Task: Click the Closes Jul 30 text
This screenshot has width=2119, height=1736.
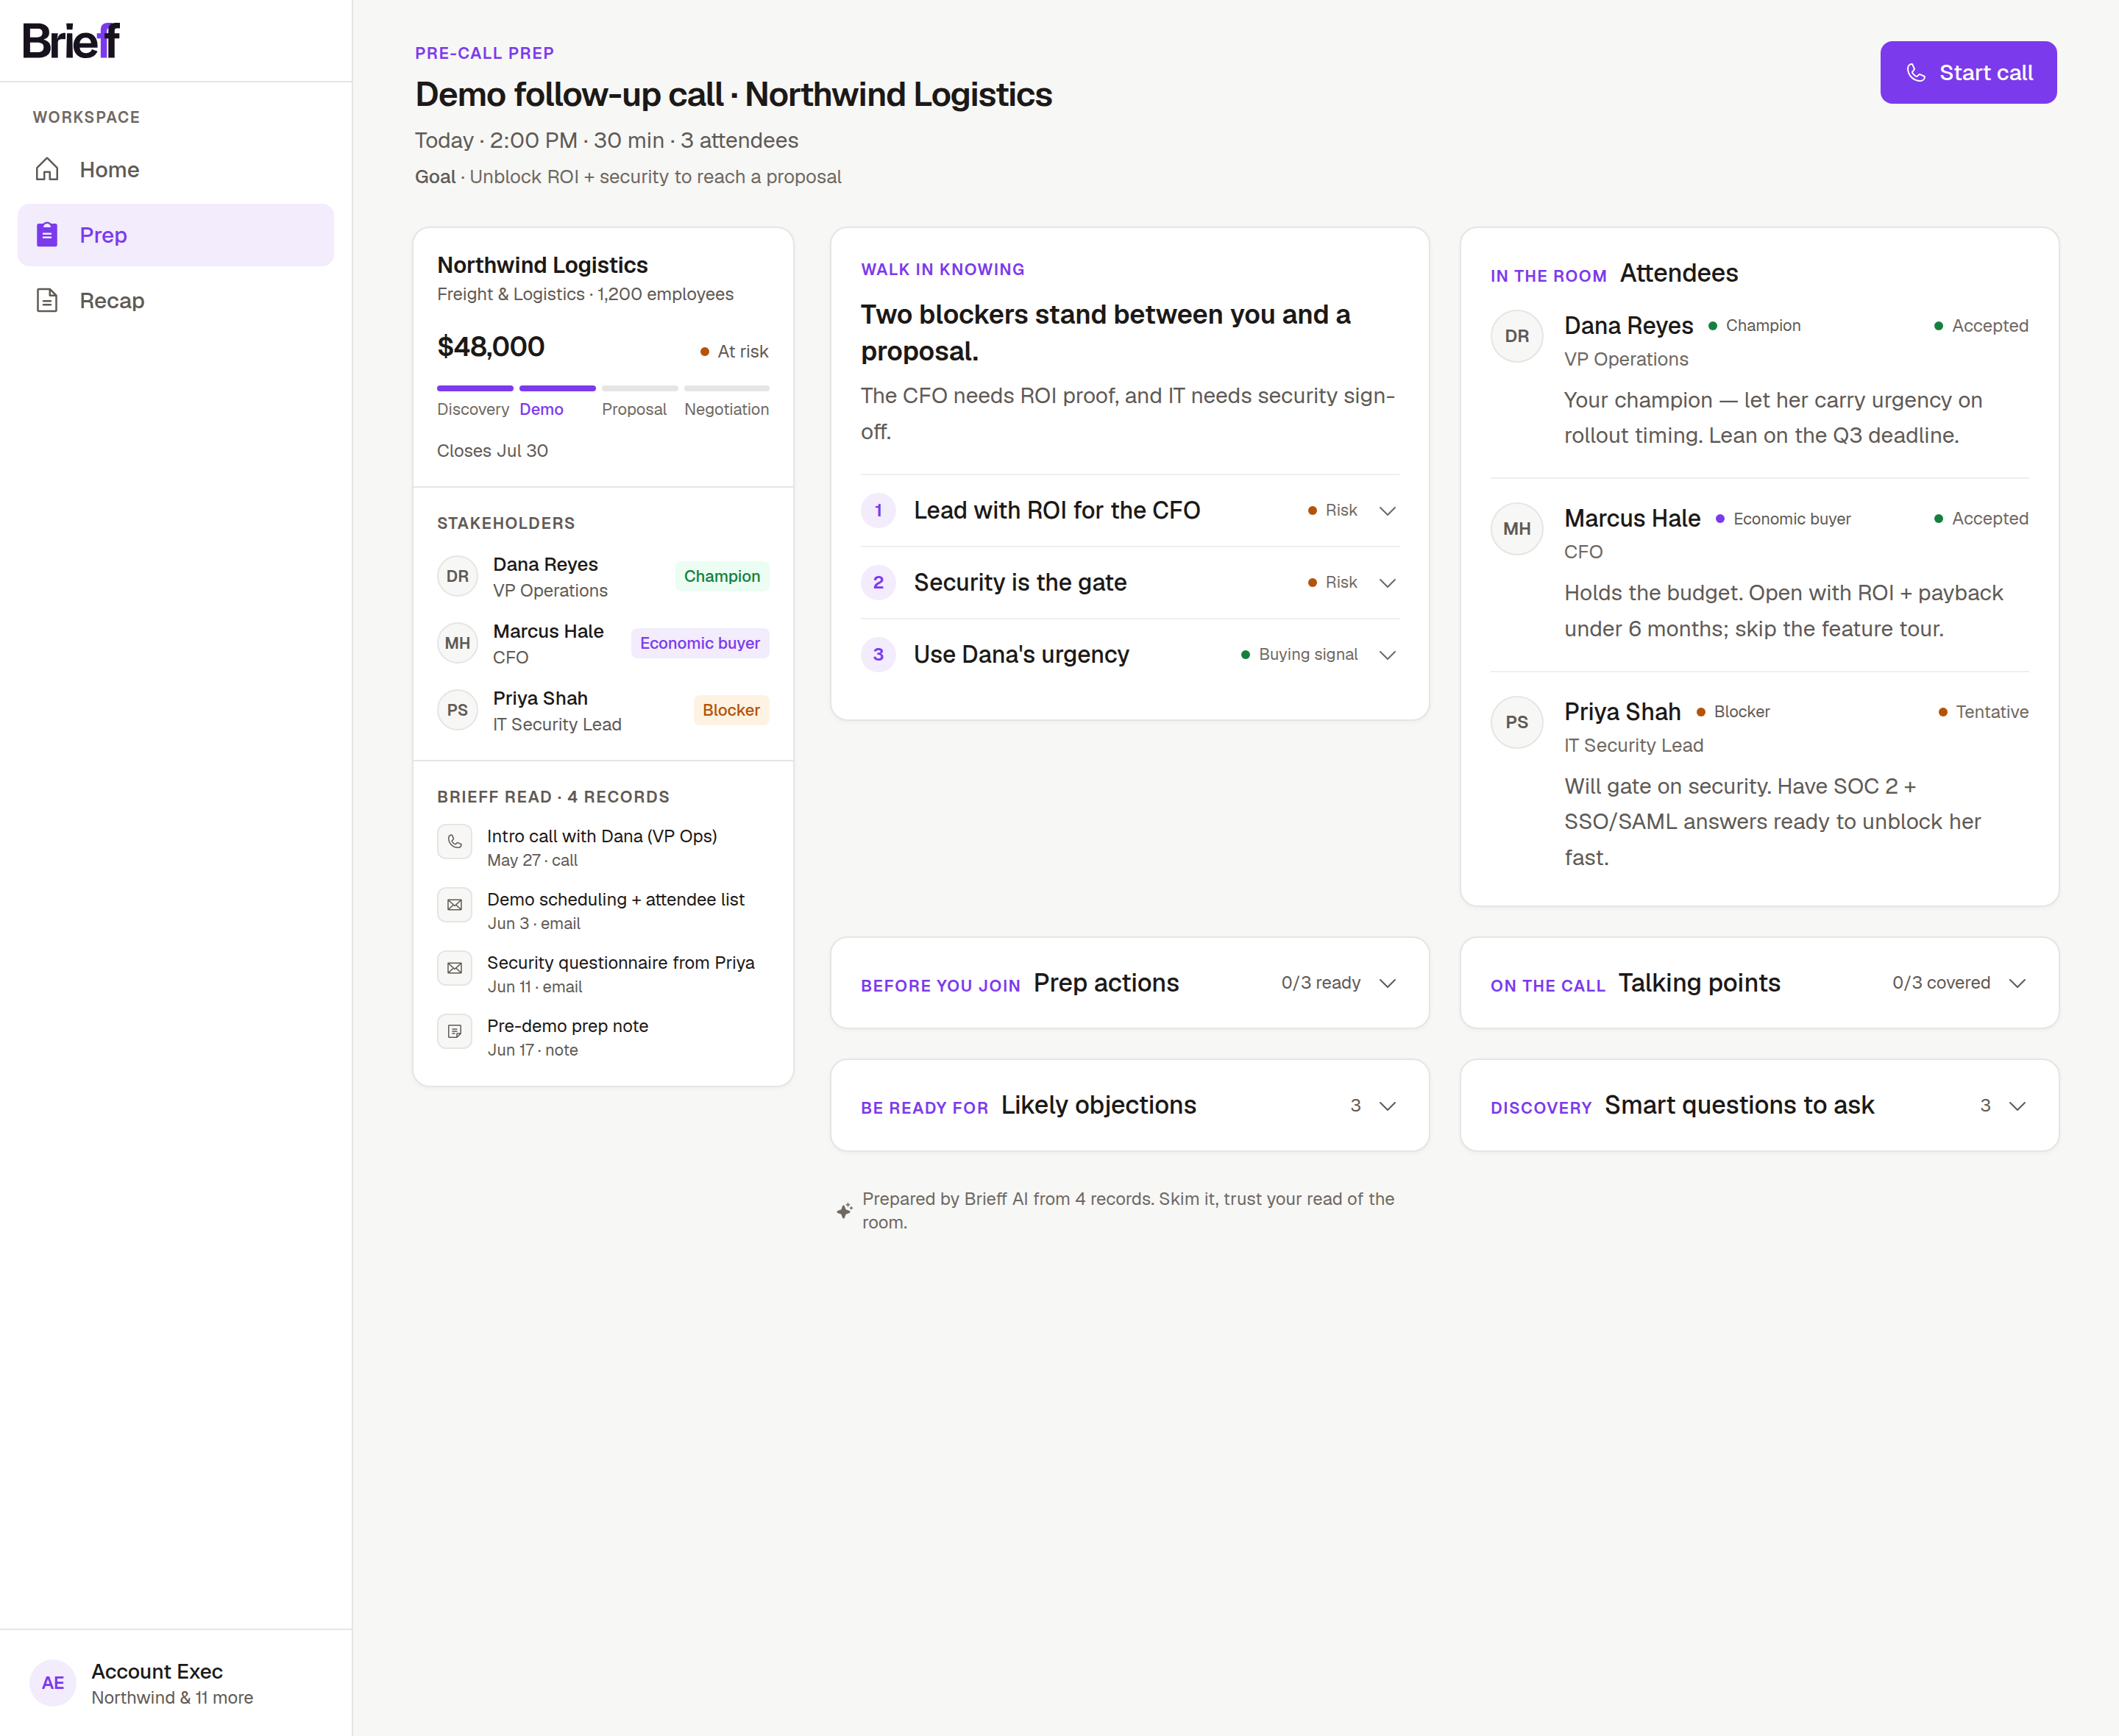Action: [x=493, y=450]
